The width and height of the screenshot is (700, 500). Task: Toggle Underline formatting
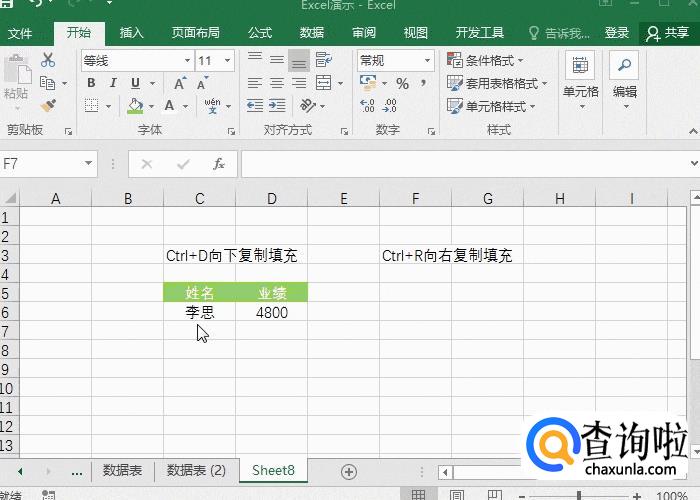point(135,83)
